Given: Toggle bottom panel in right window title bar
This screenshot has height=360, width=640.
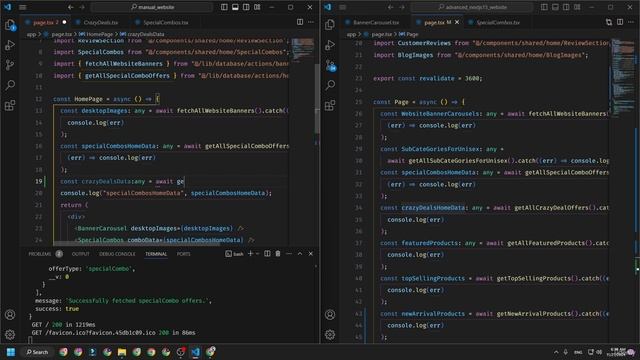Looking at the screenshot, I should pyautogui.click(x=555, y=7).
